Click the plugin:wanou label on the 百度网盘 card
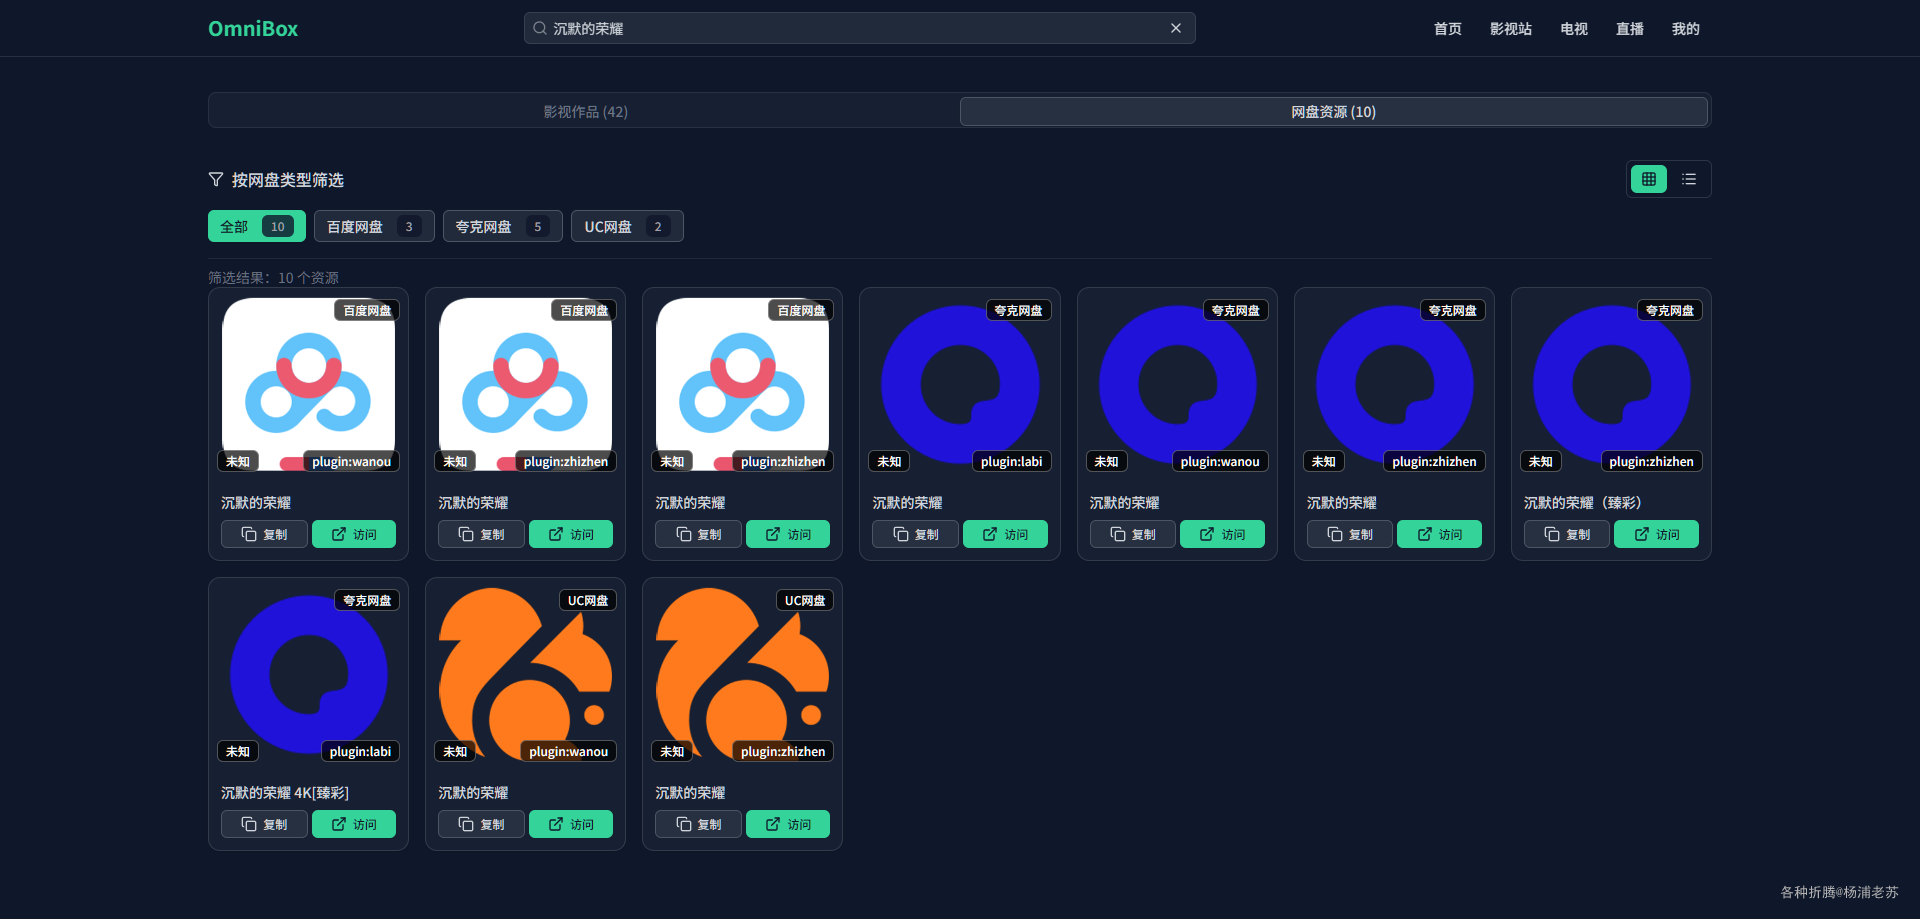 (351, 461)
